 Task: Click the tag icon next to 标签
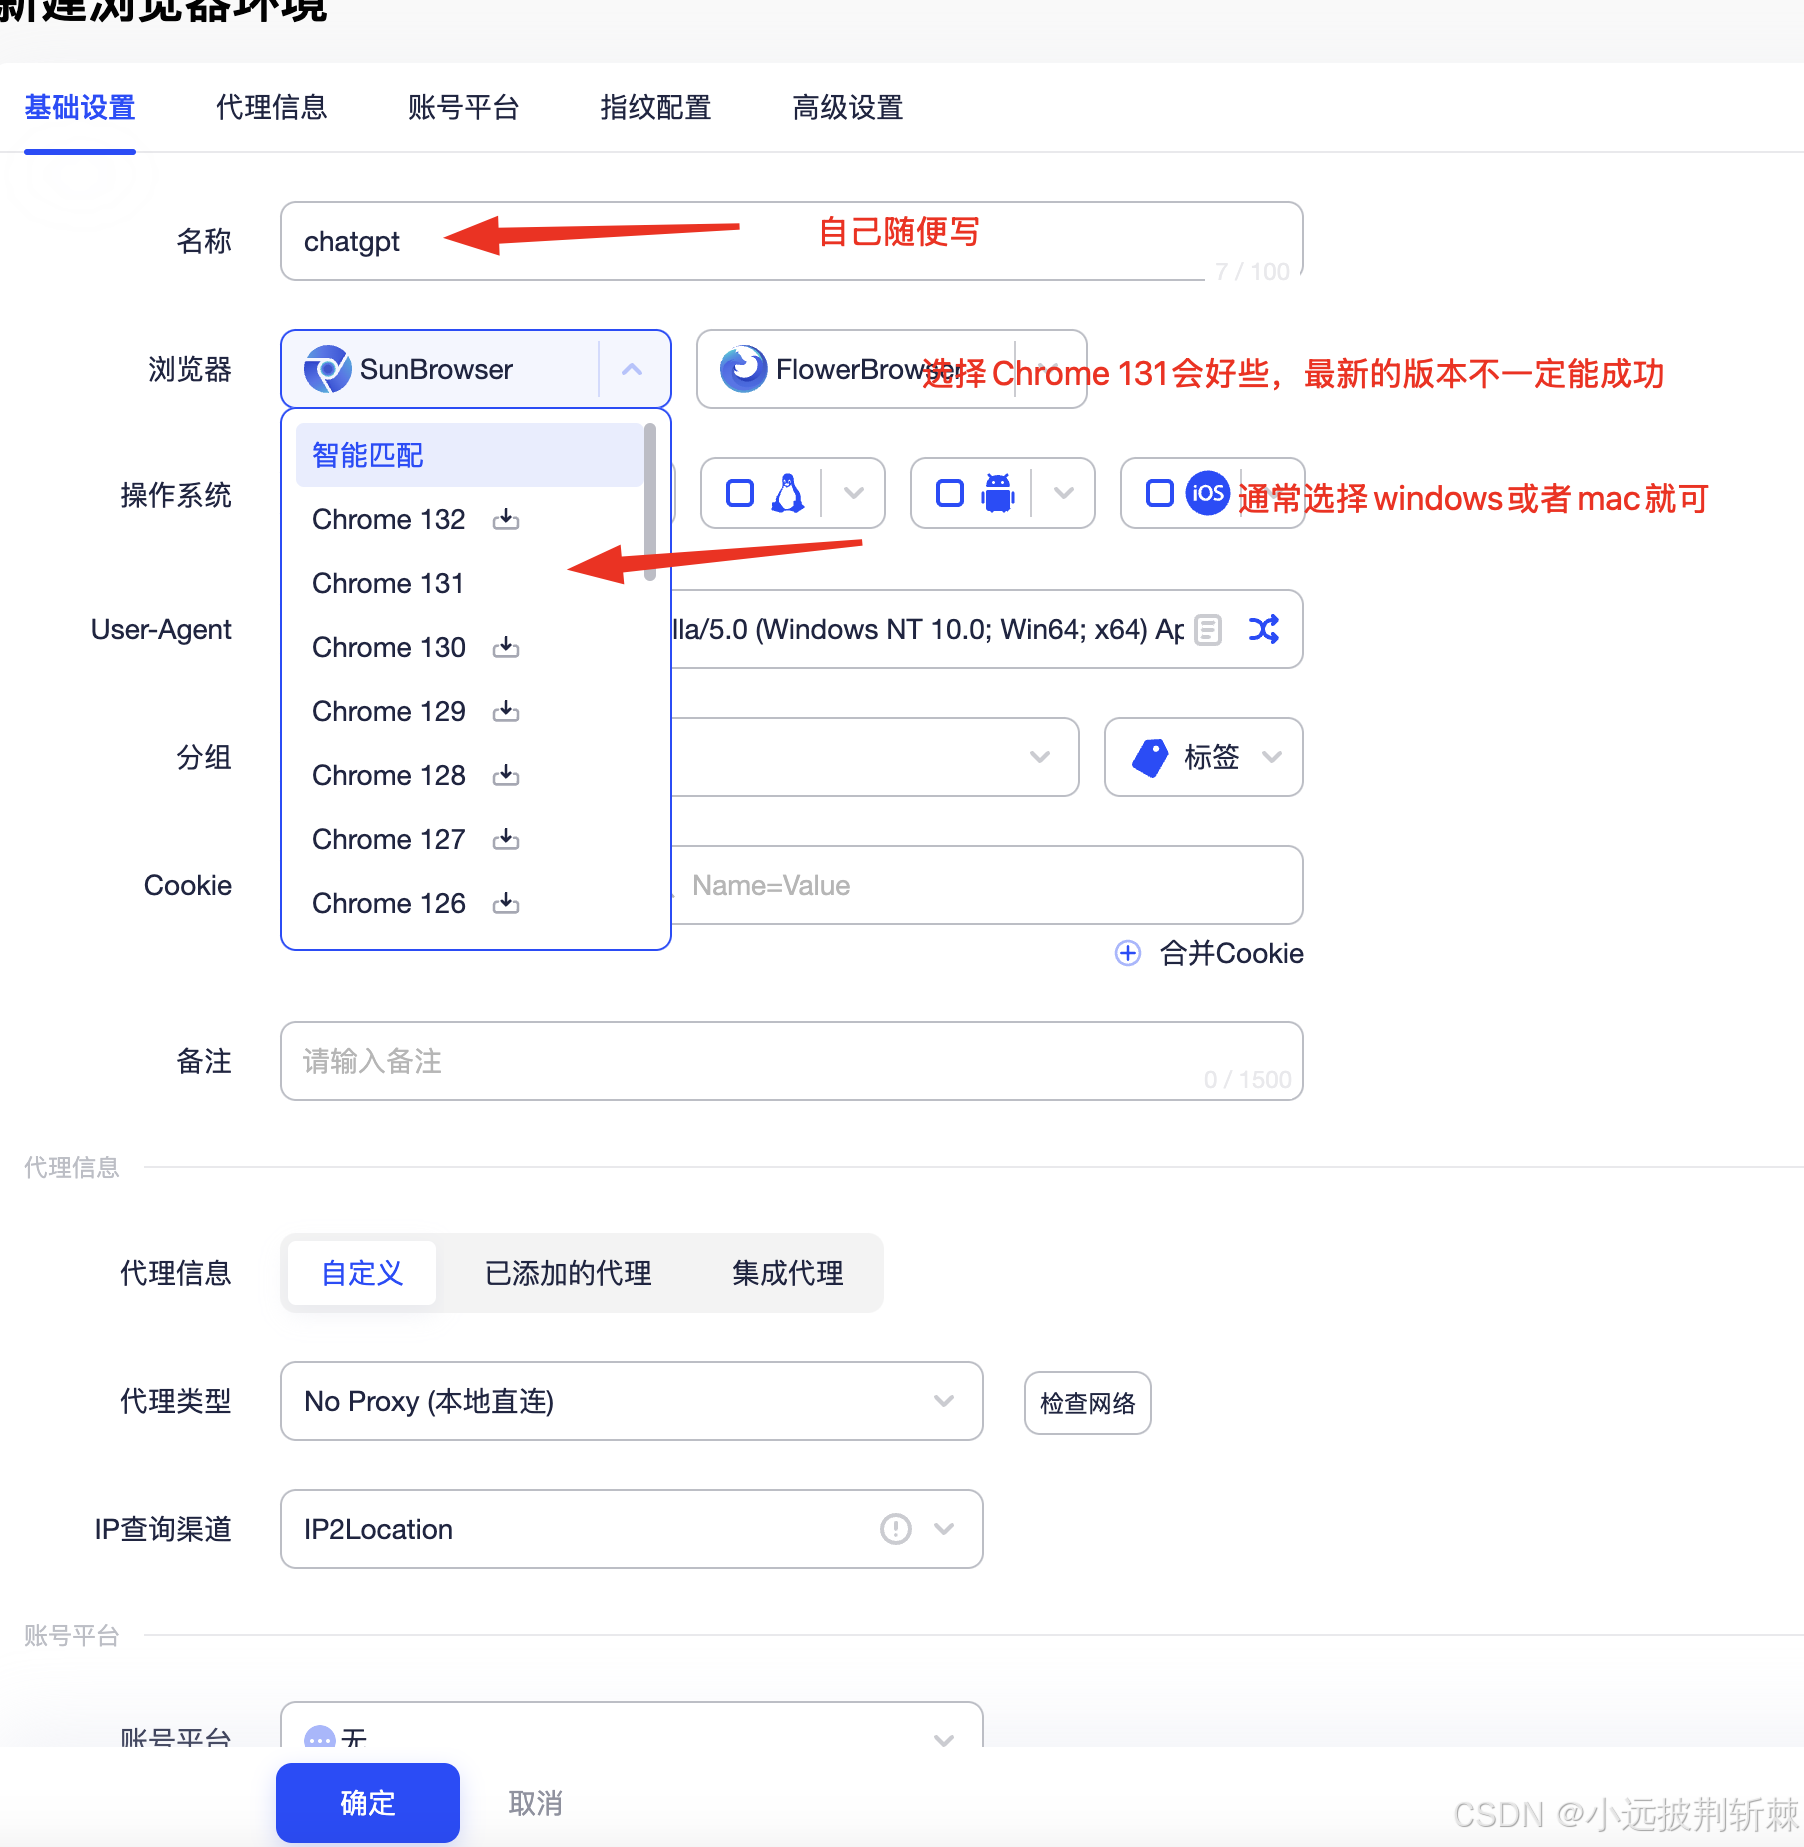pos(1150,757)
